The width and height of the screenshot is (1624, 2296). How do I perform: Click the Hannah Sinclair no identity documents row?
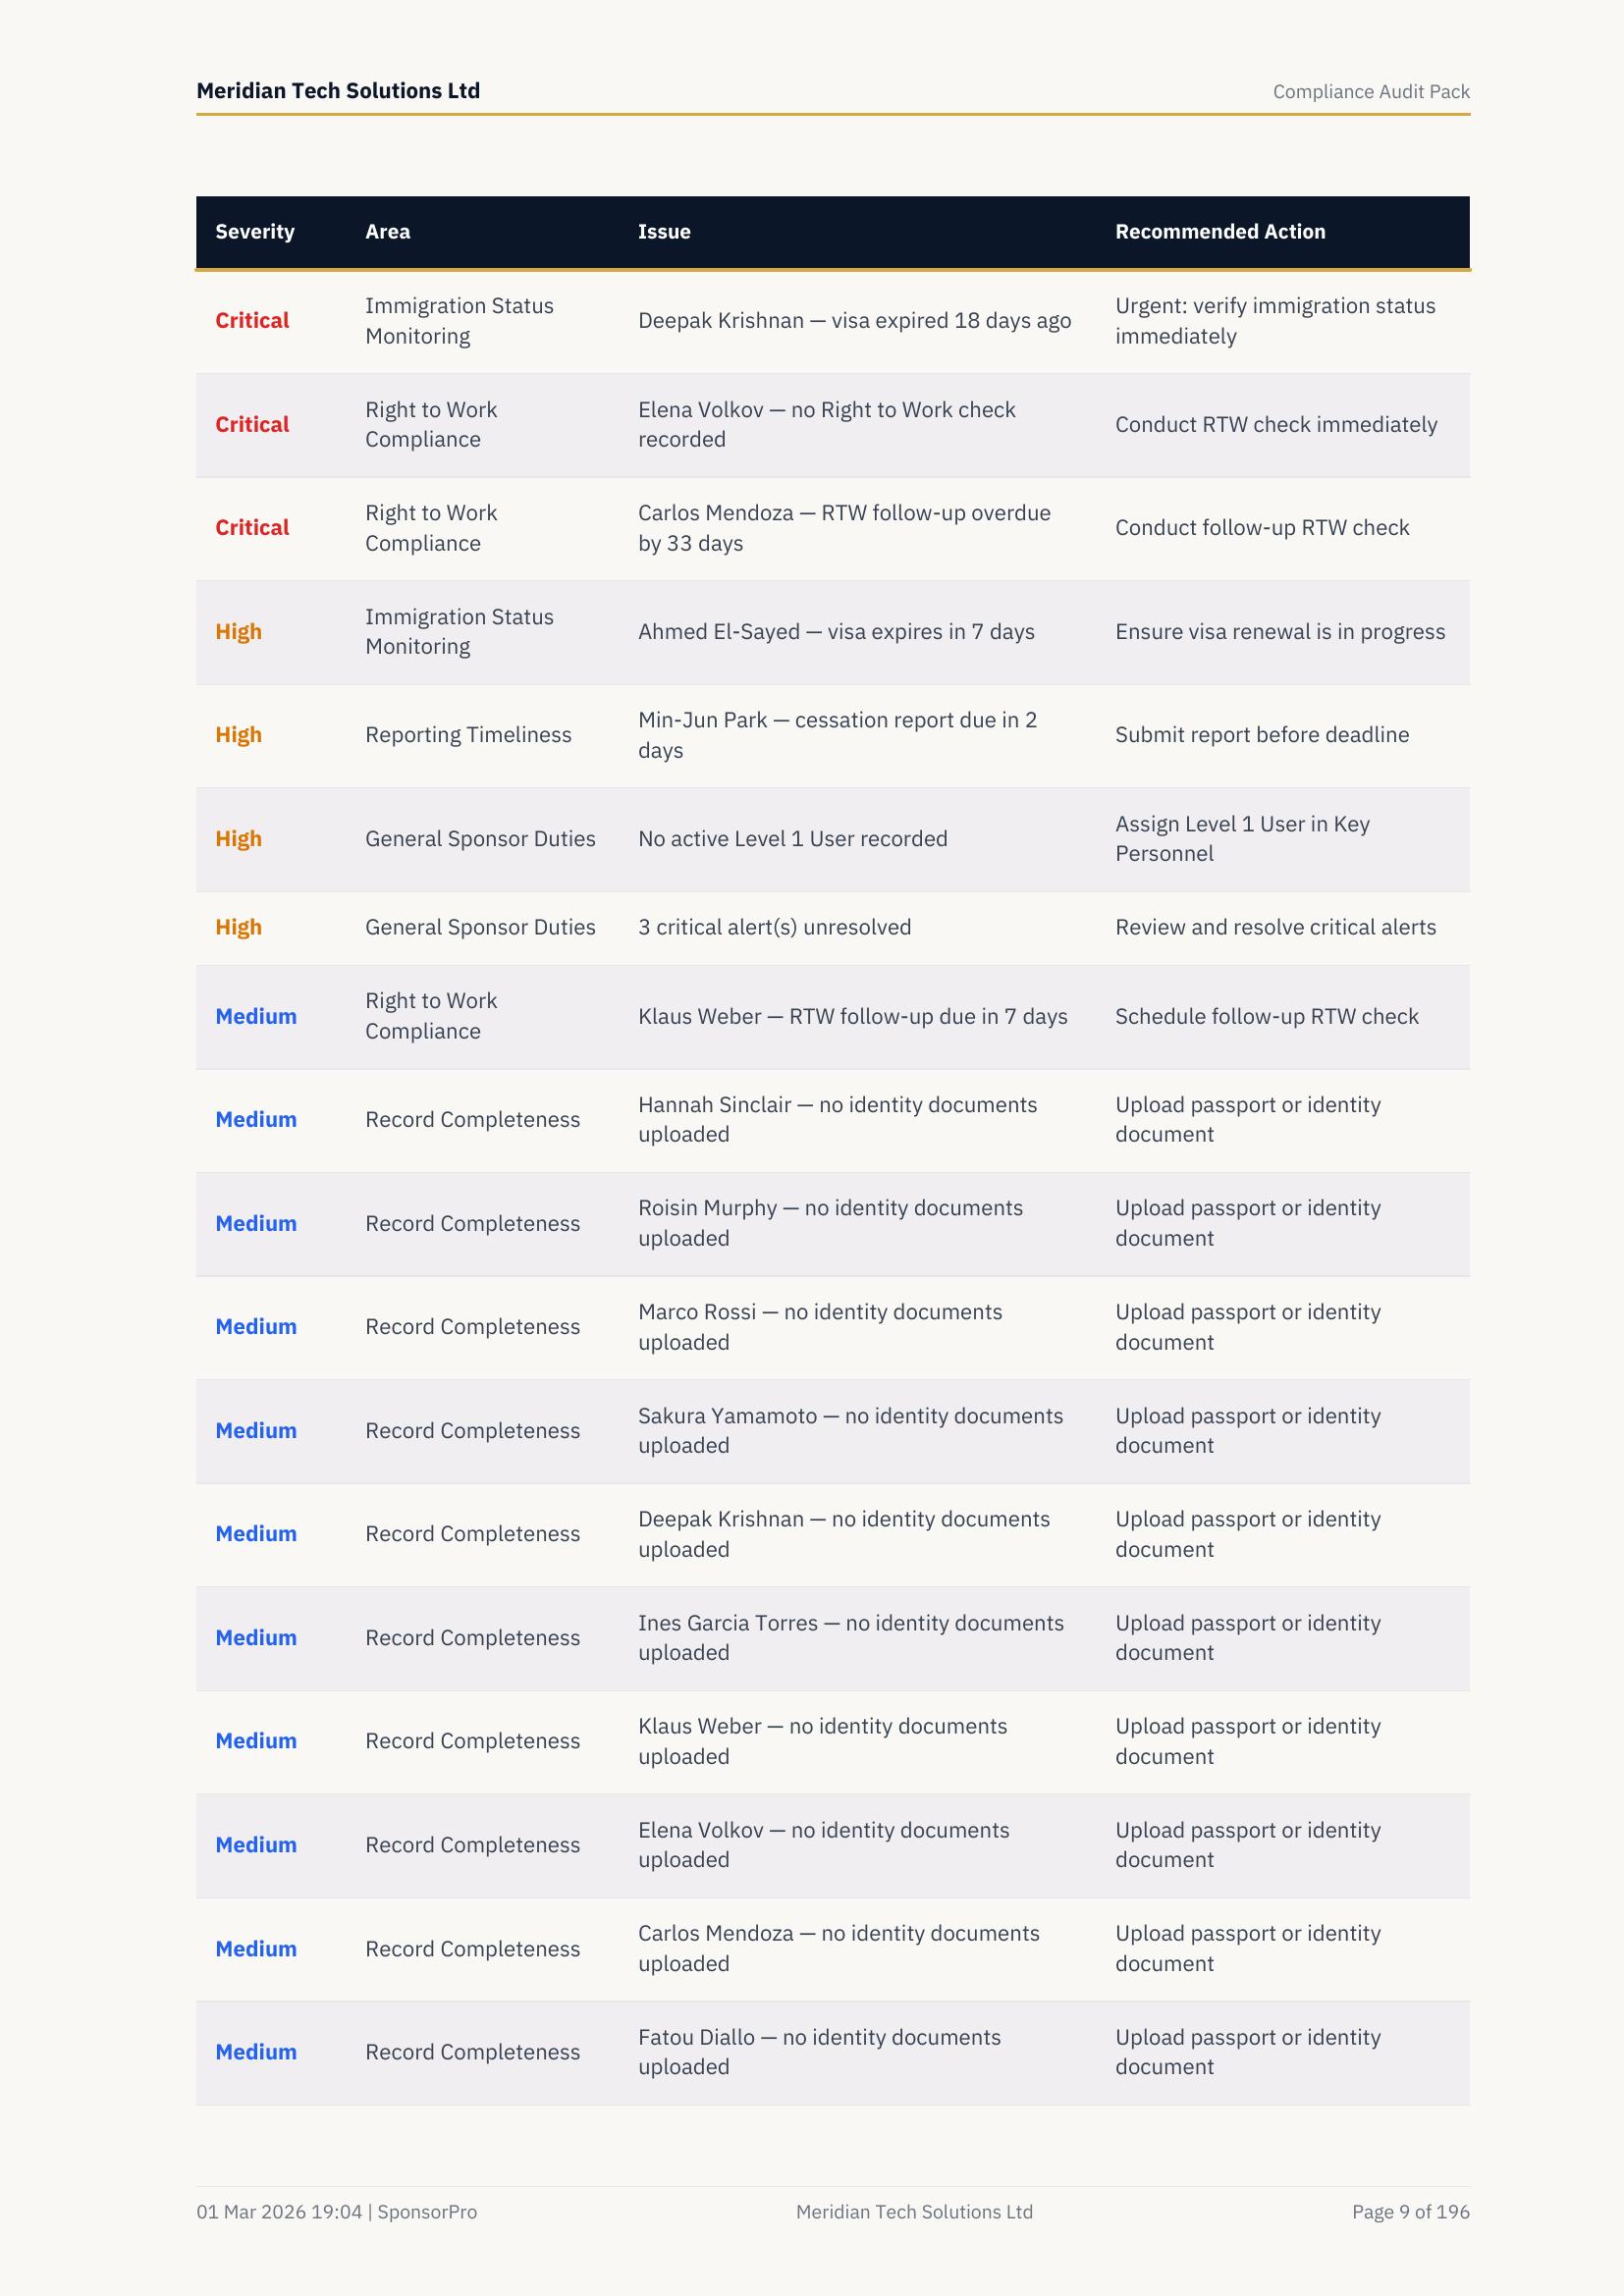click(x=837, y=1120)
